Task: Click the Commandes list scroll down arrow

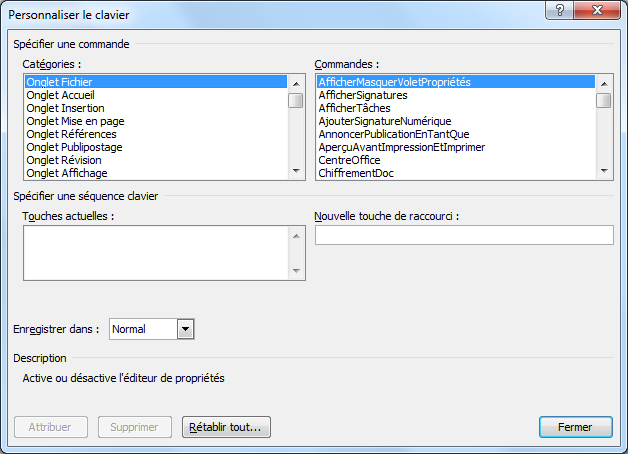Action: point(604,171)
